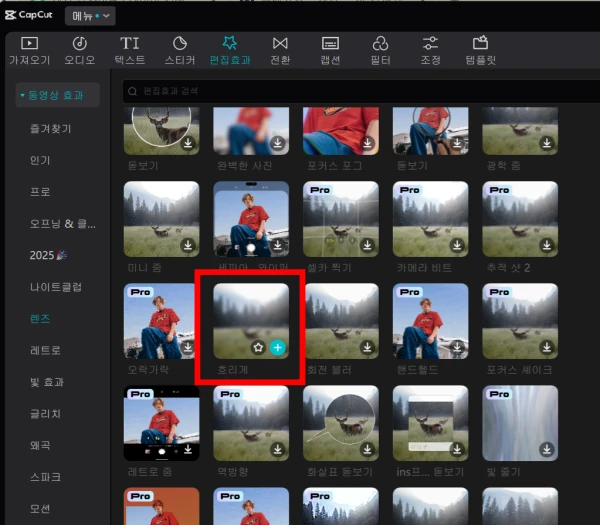Open the 필터 filters tab
Viewport: 600px width, 525px height.
click(380, 51)
